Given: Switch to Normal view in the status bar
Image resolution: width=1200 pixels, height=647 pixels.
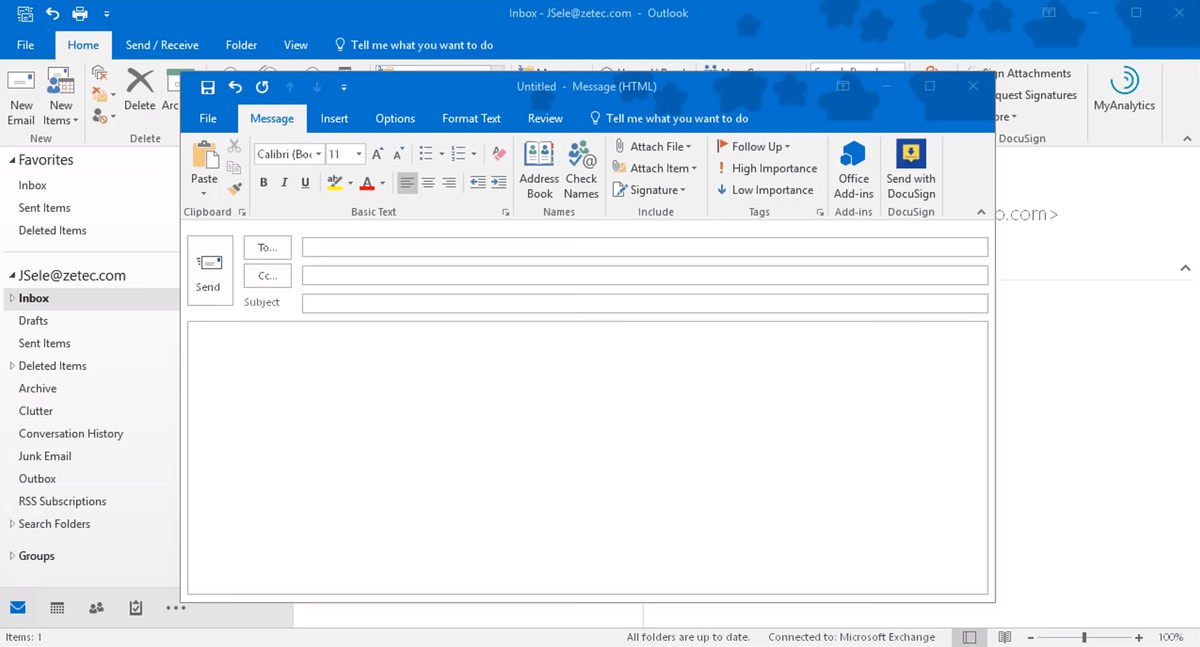Looking at the screenshot, I should (x=969, y=637).
